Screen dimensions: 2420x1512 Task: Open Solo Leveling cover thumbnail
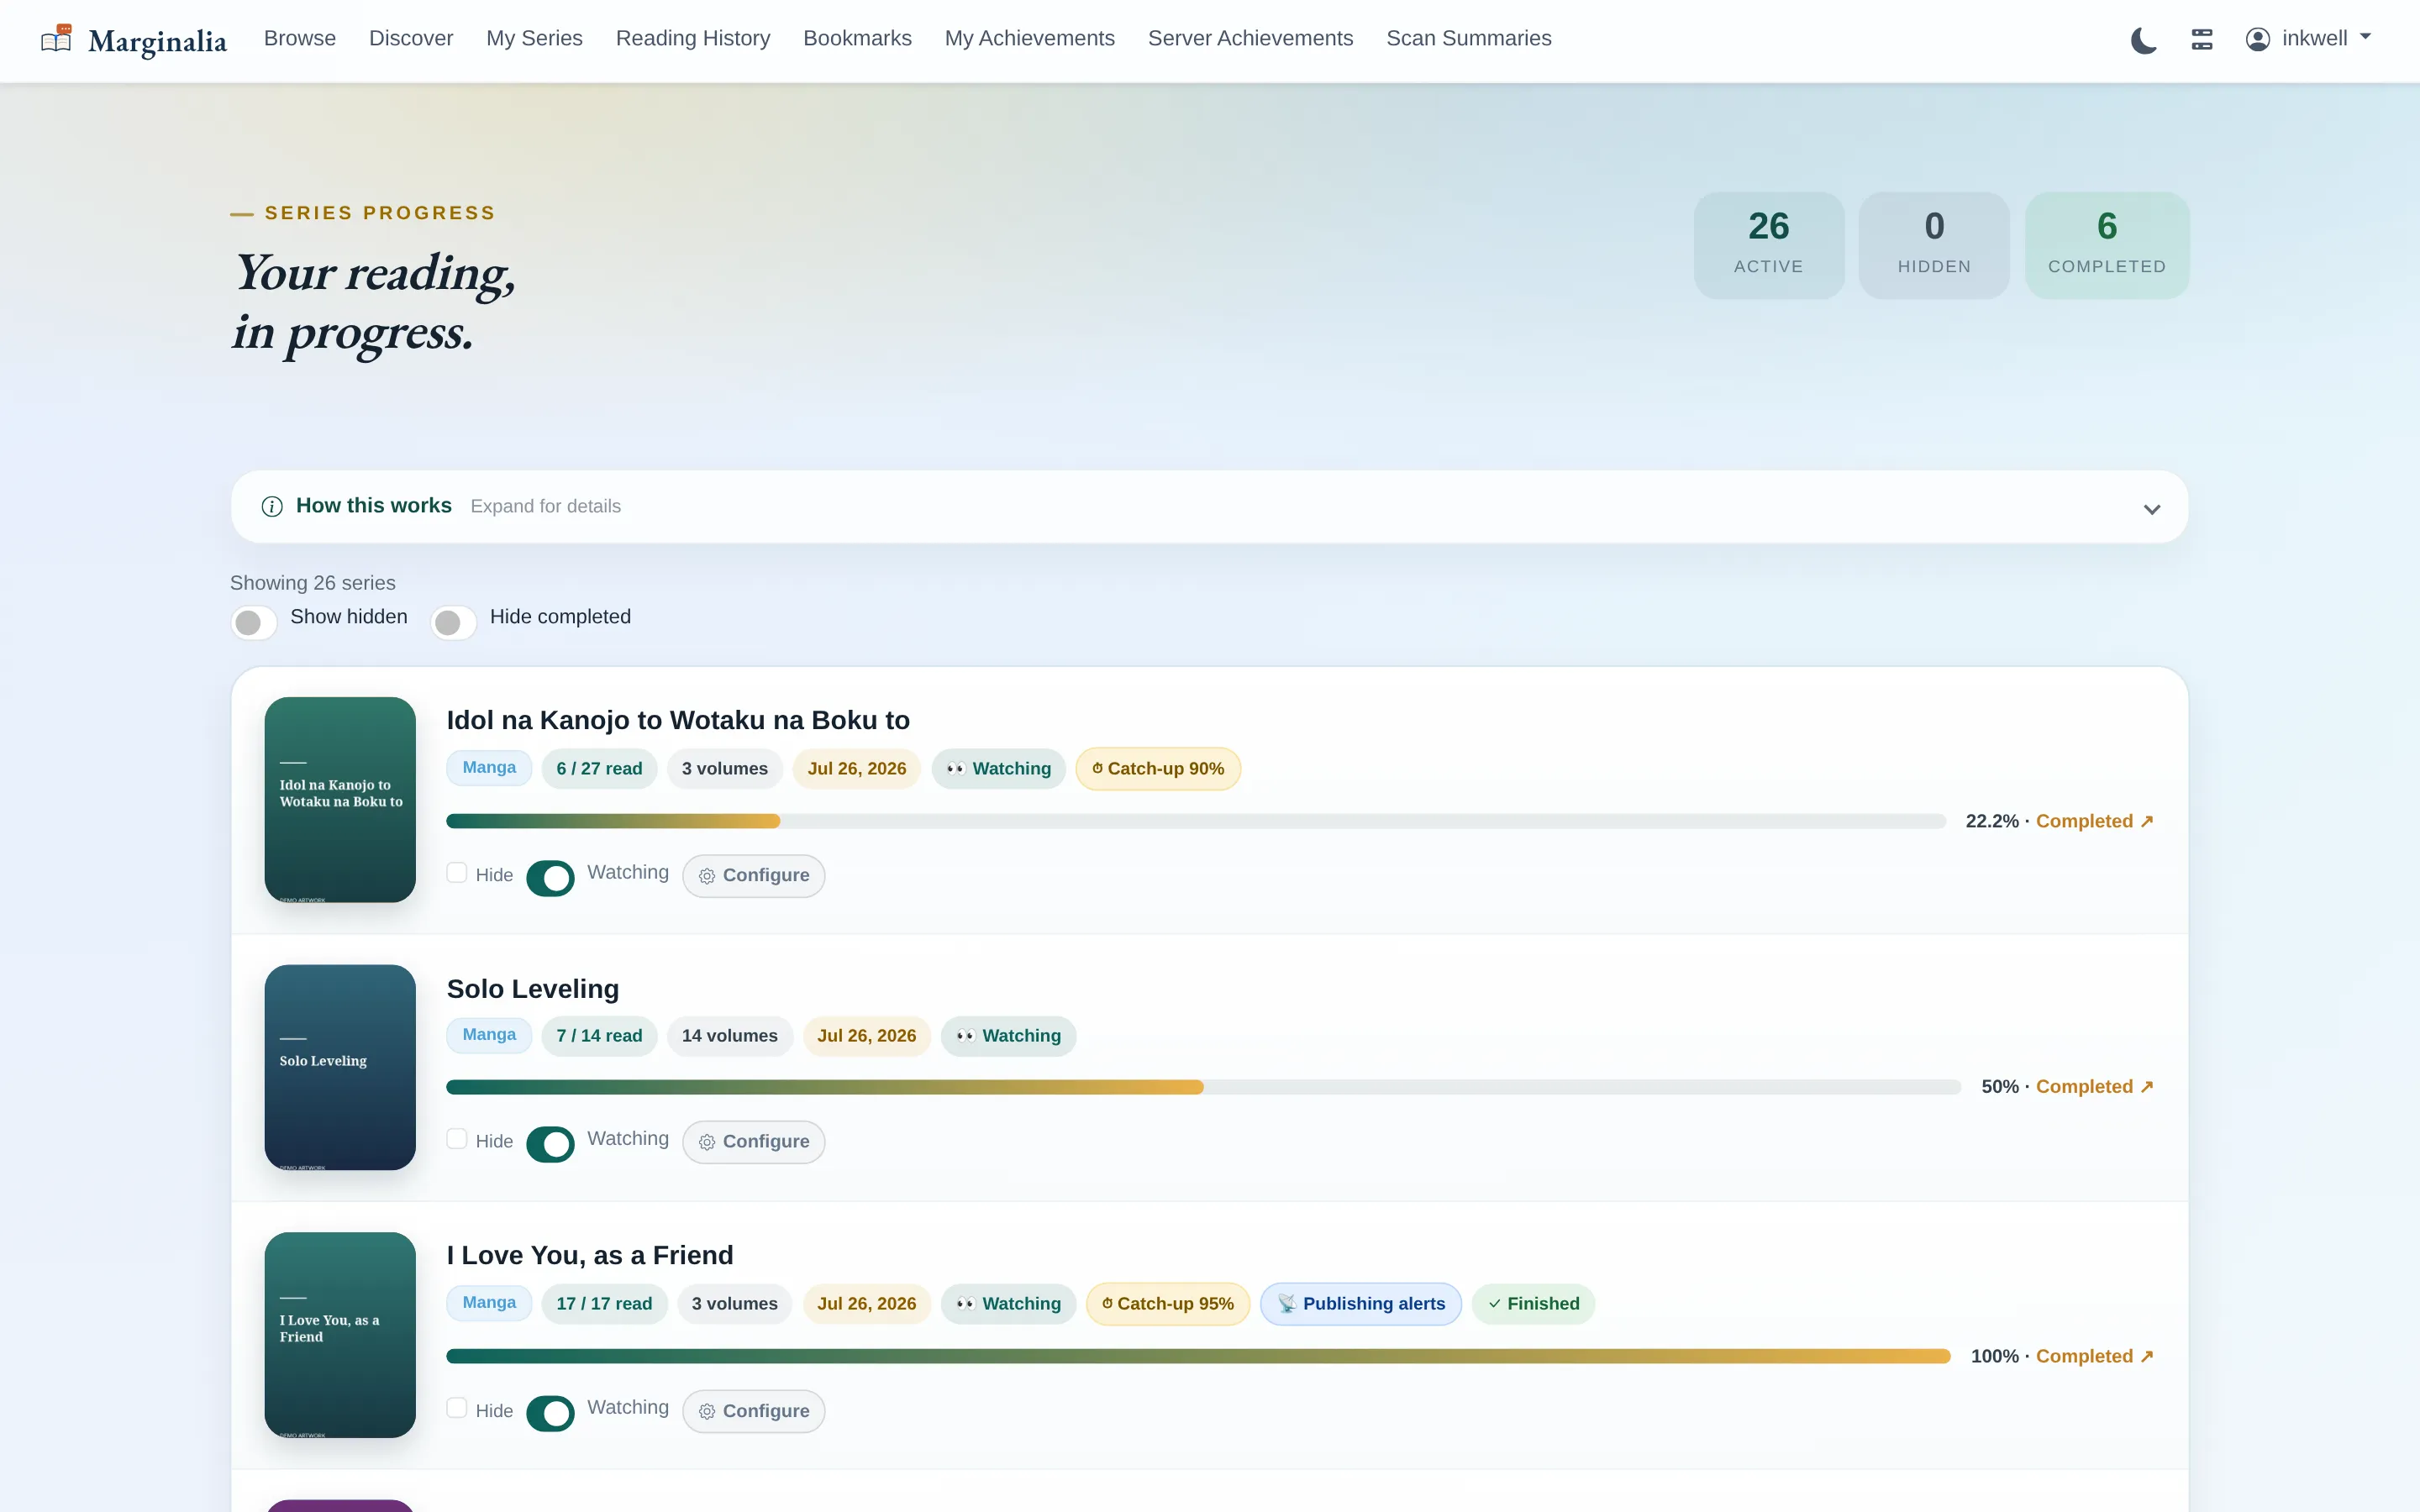click(x=340, y=1067)
